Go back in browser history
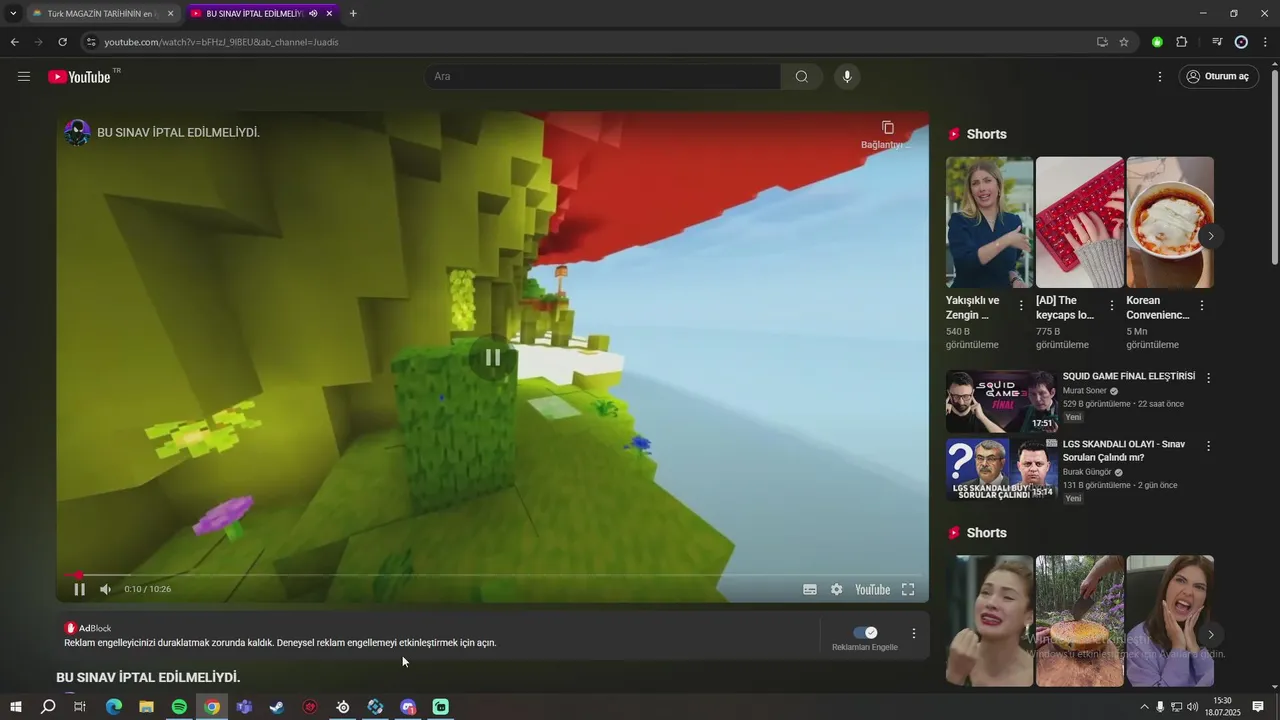The height and width of the screenshot is (720, 1280). pos(14,42)
